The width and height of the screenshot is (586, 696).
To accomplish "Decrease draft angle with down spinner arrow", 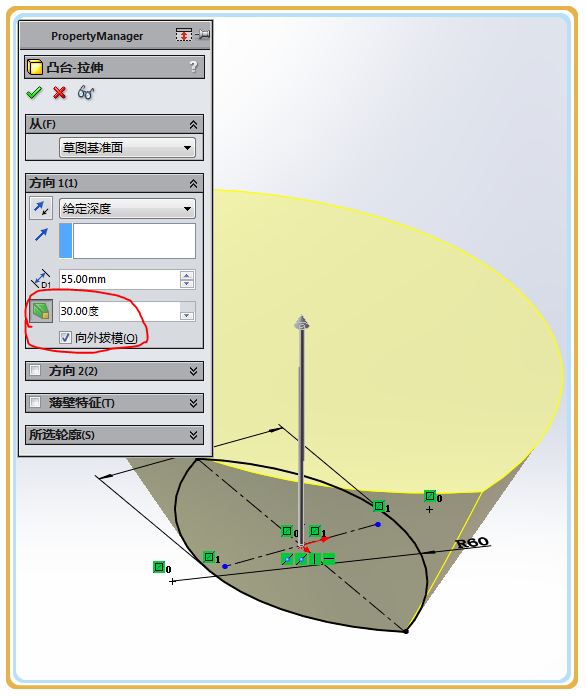I will coord(187,316).
